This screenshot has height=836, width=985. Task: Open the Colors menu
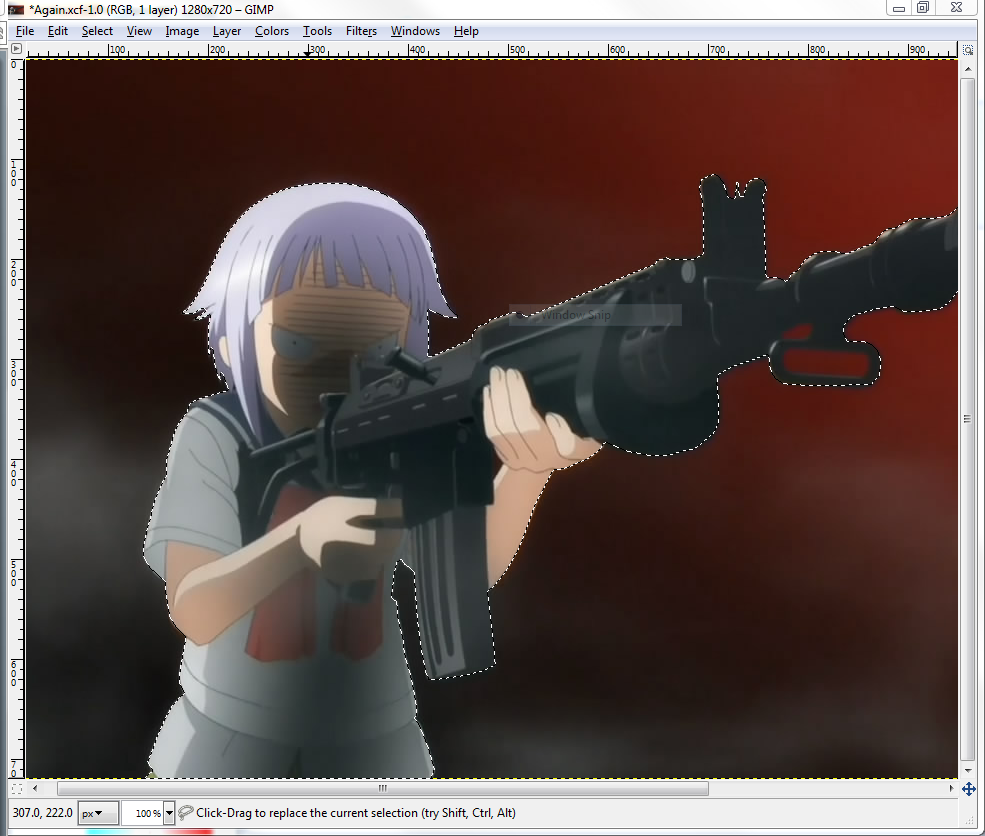(272, 31)
